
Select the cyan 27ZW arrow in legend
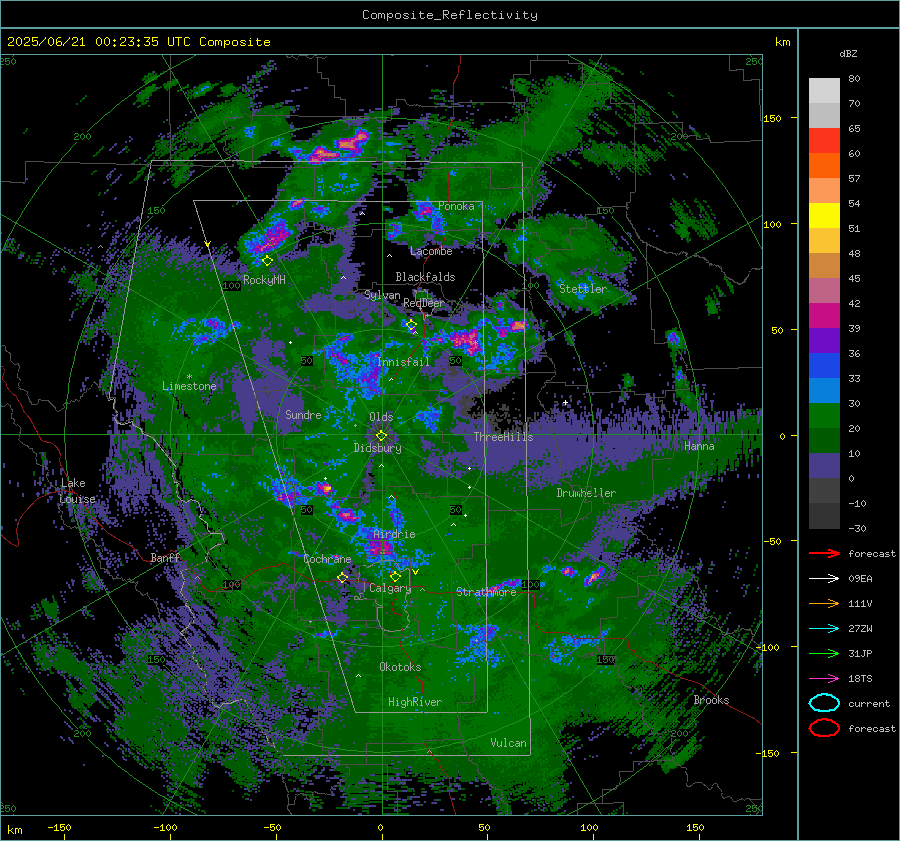824,629
